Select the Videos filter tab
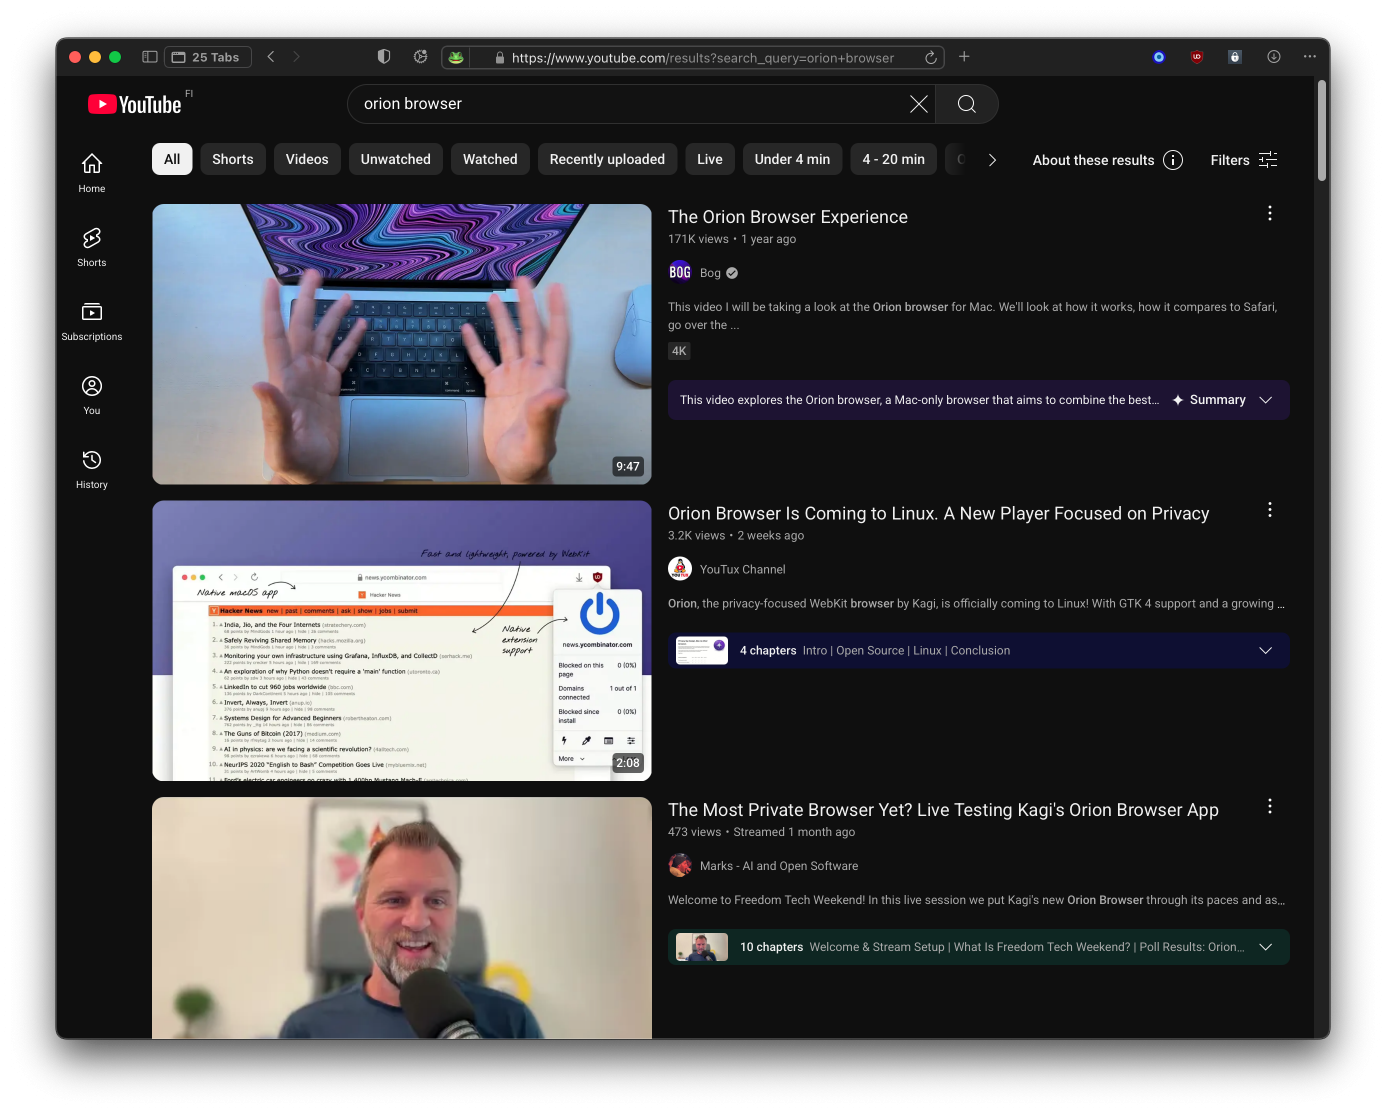The height and width of the screenshot is (1113, 1386). [307, 159]
